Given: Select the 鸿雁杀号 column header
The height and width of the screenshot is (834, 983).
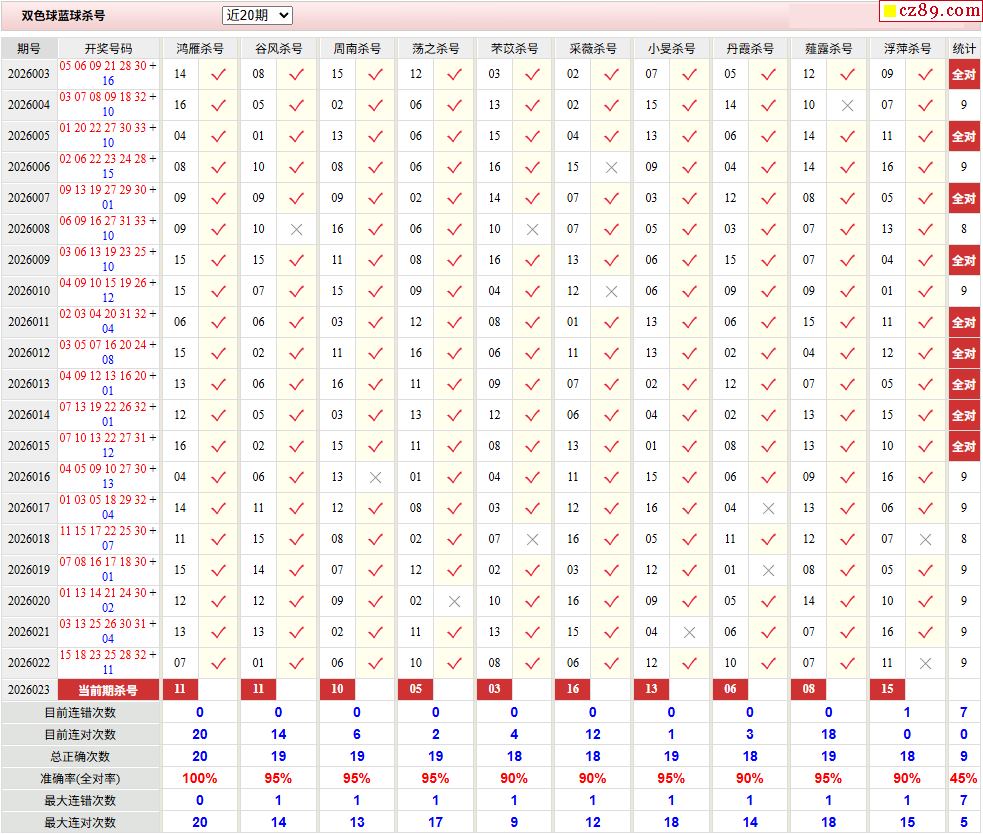Looking at the screenshot, I should [x=200, y=48].
